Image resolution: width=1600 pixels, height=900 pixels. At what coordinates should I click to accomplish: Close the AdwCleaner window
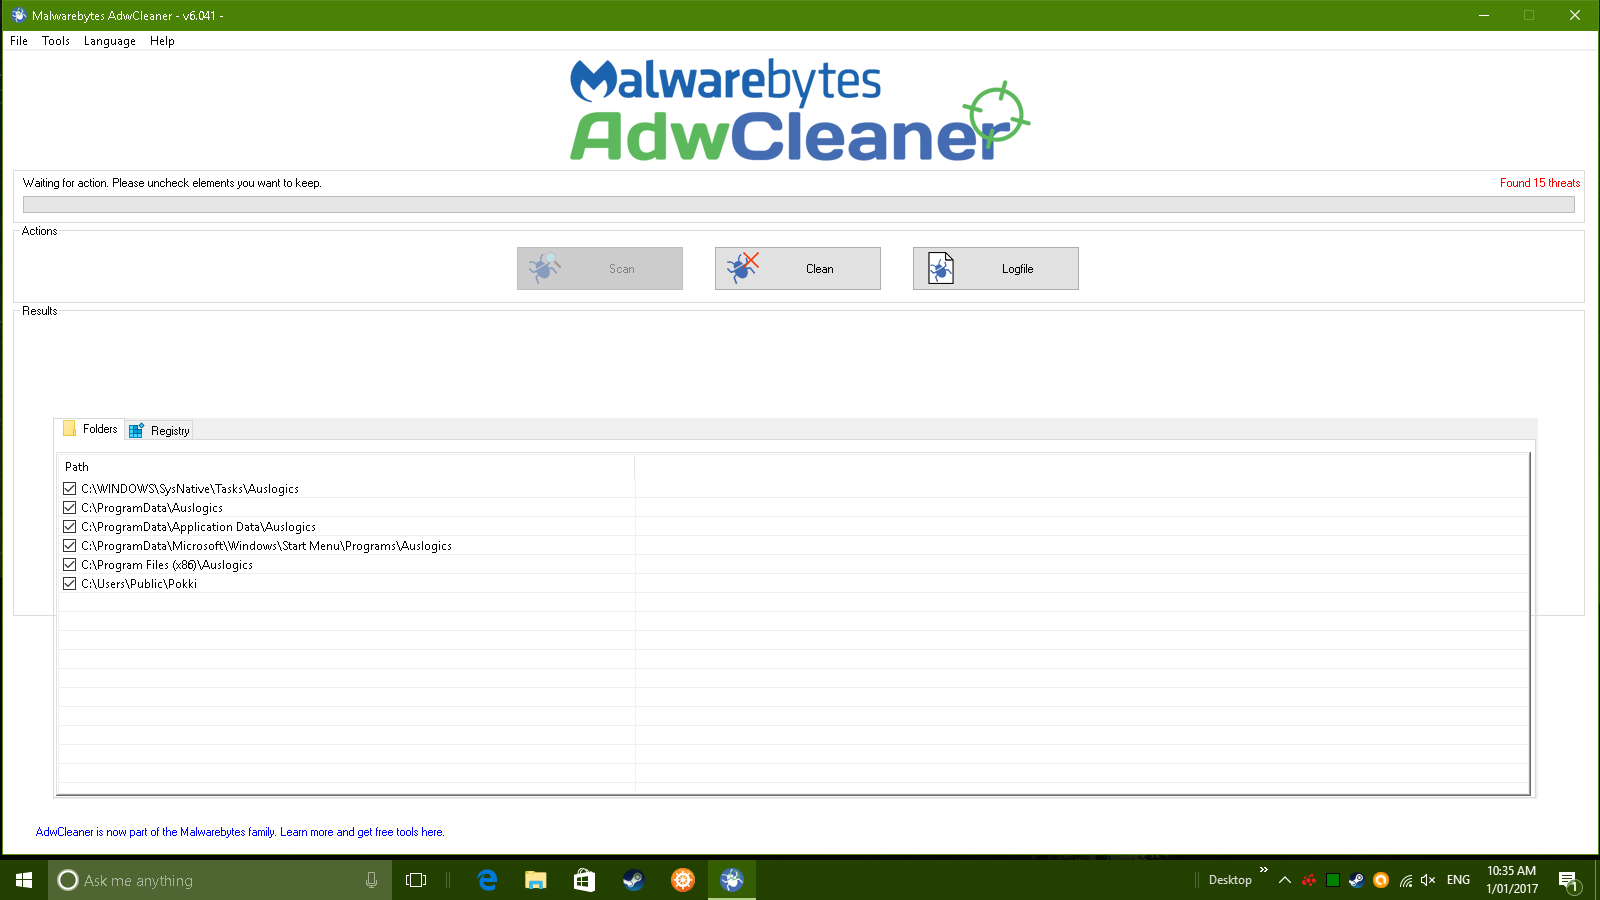[1575, 15]
